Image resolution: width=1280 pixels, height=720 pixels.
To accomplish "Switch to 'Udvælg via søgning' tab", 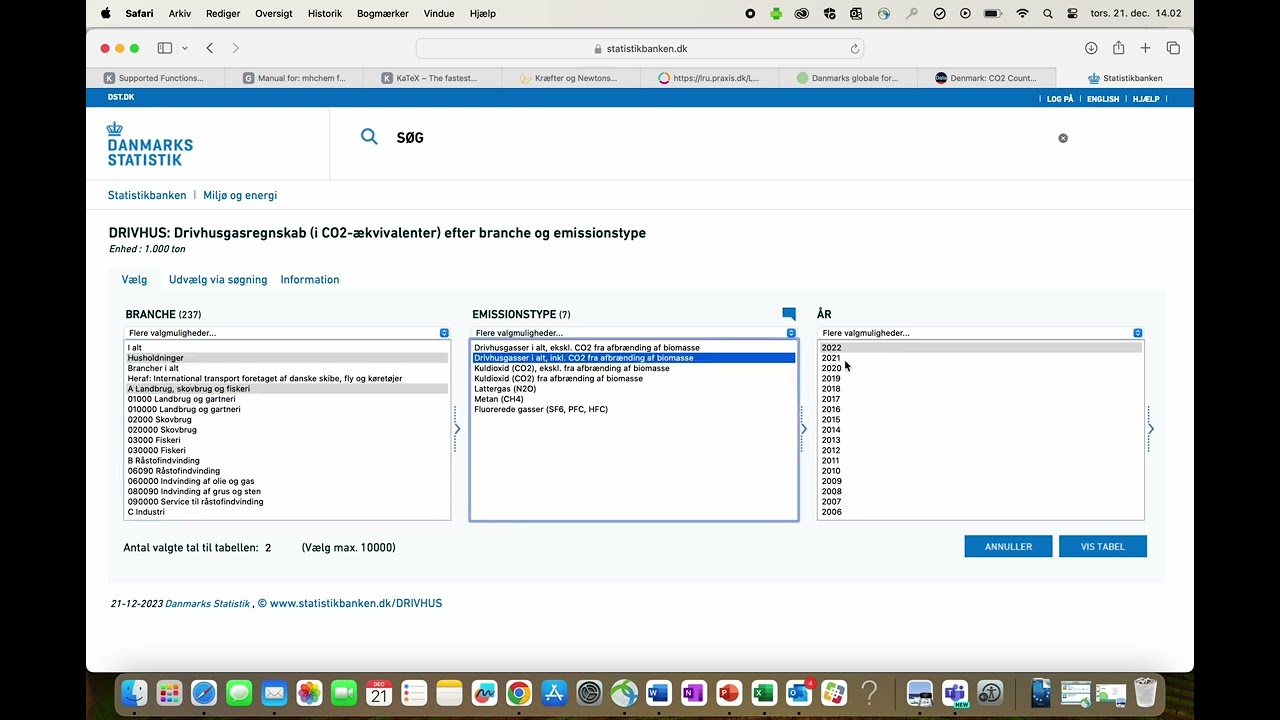I will (218, 280).
